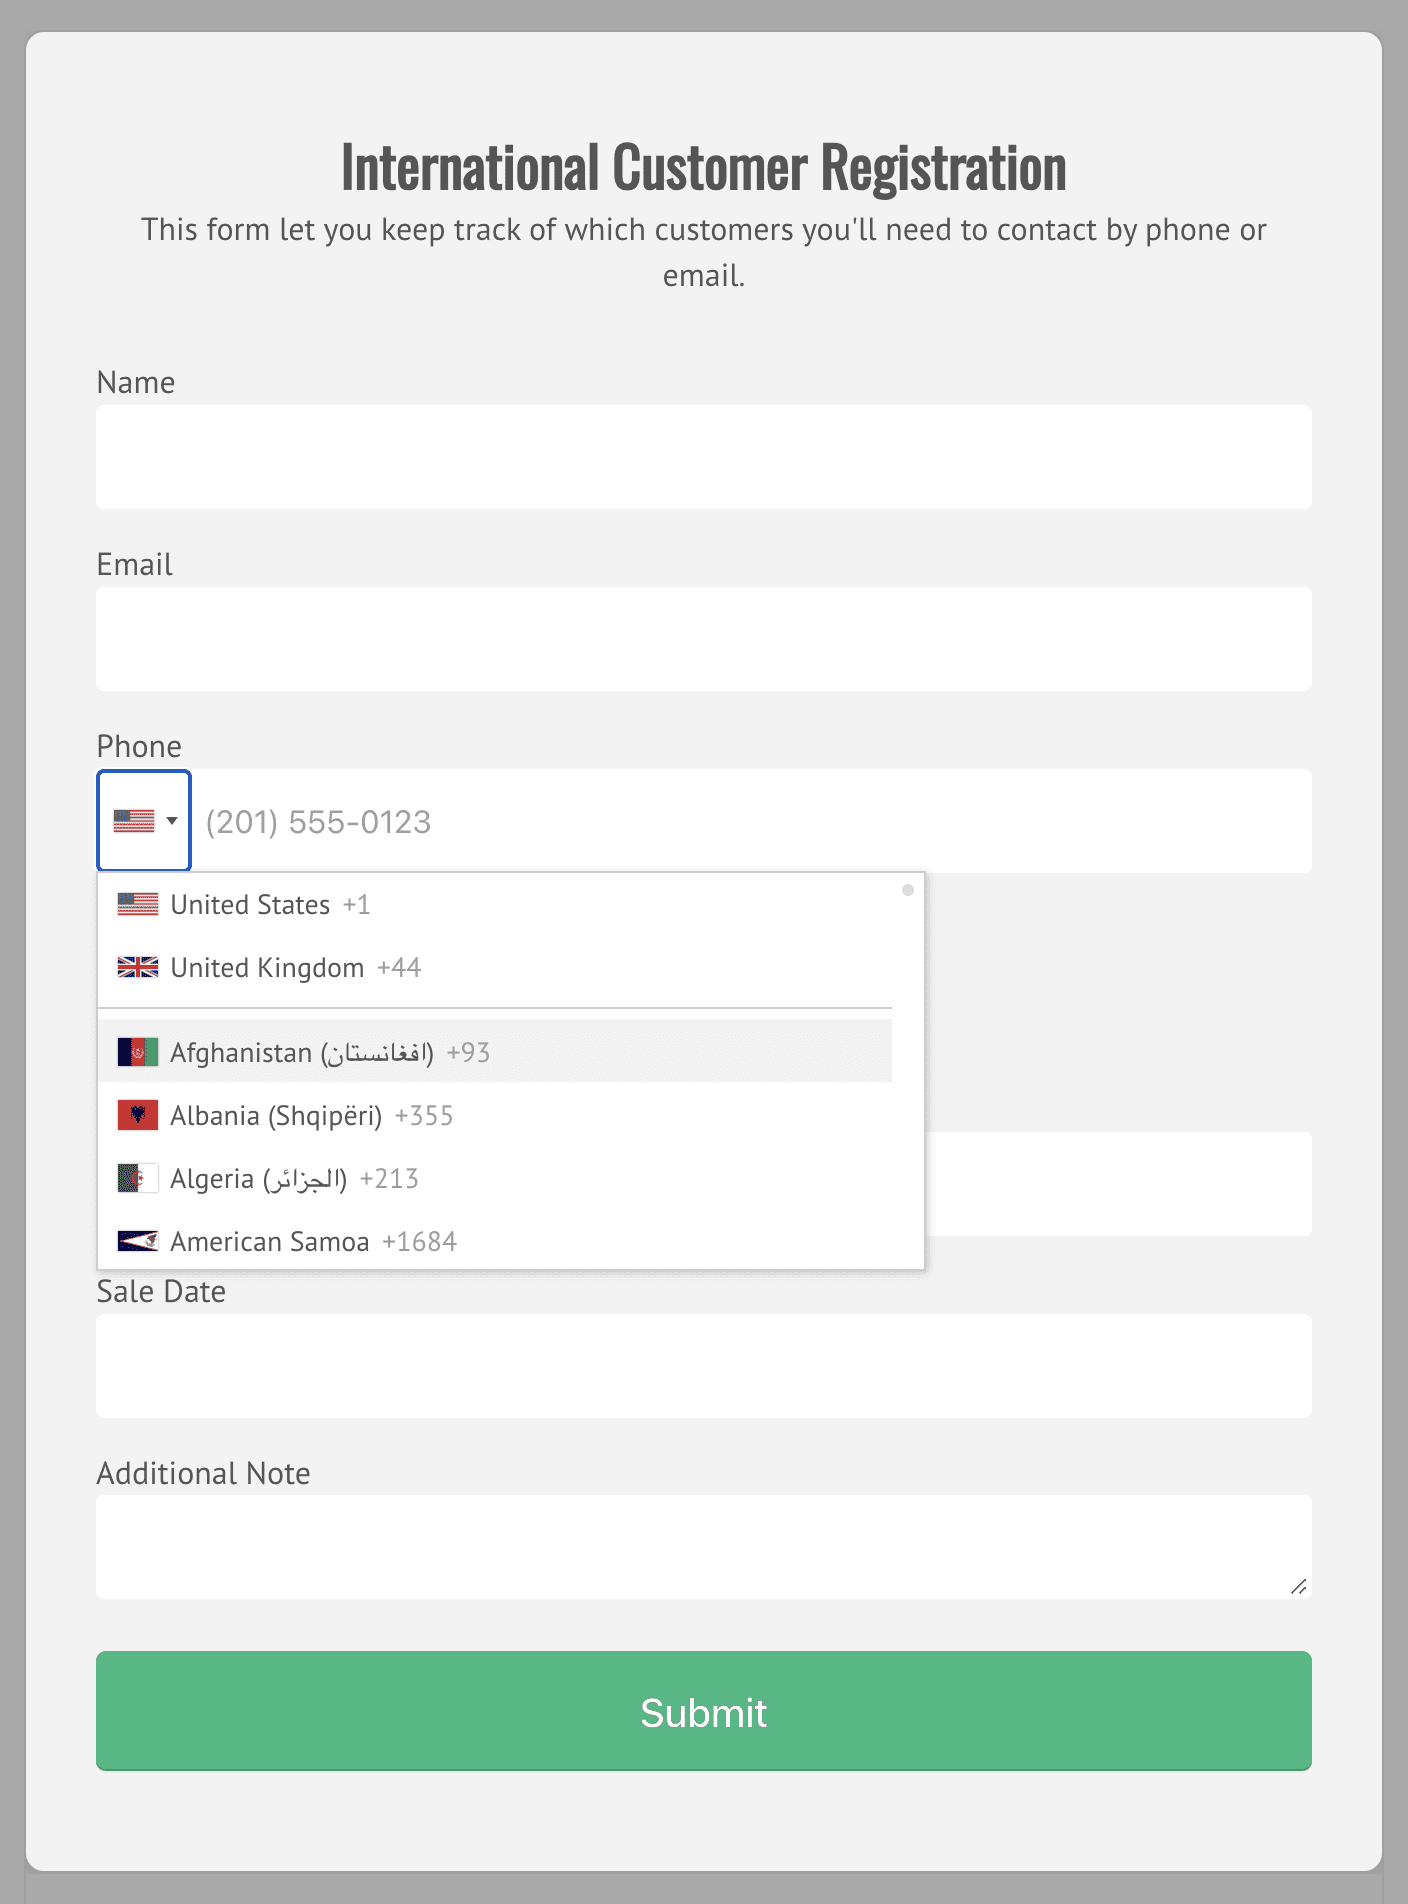Screen dimensions: 1408x1904
Task: Choose Algeria +213 from country list
Action: (294, 1179)
